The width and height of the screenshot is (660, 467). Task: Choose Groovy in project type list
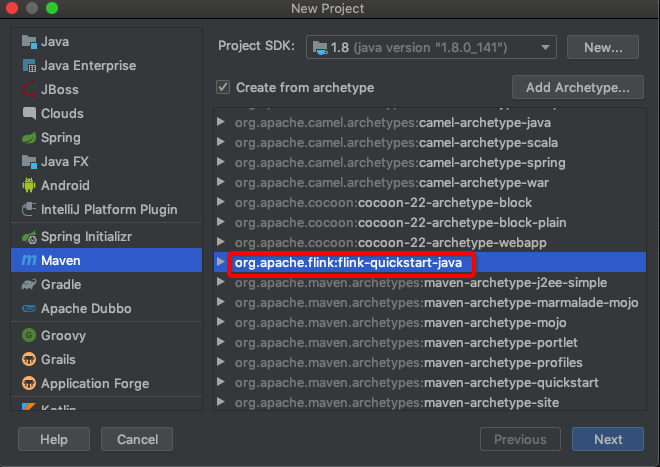106,335
